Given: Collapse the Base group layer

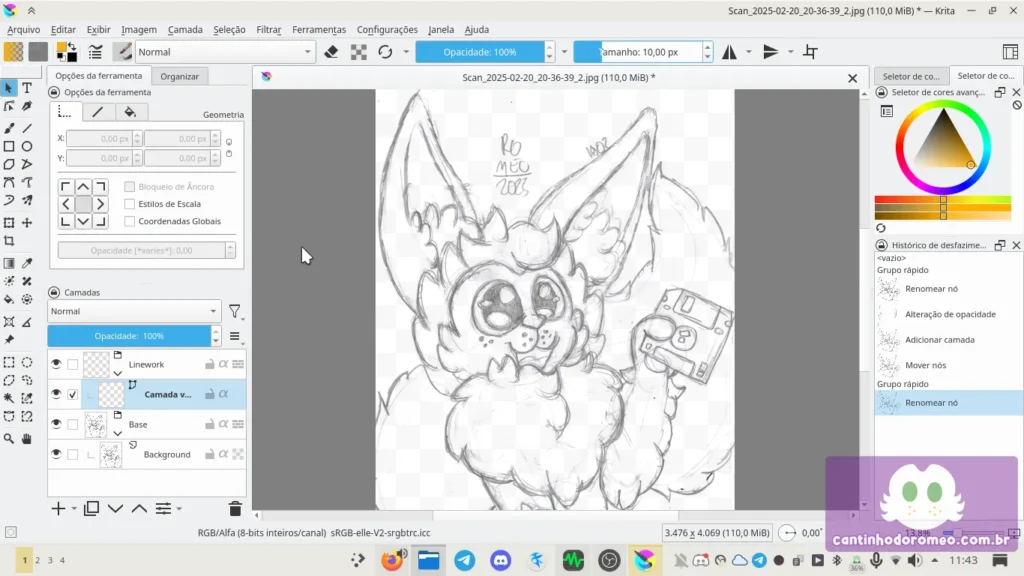Looking at the screenshot, I should pyautogui.click(x=118, y=434).
